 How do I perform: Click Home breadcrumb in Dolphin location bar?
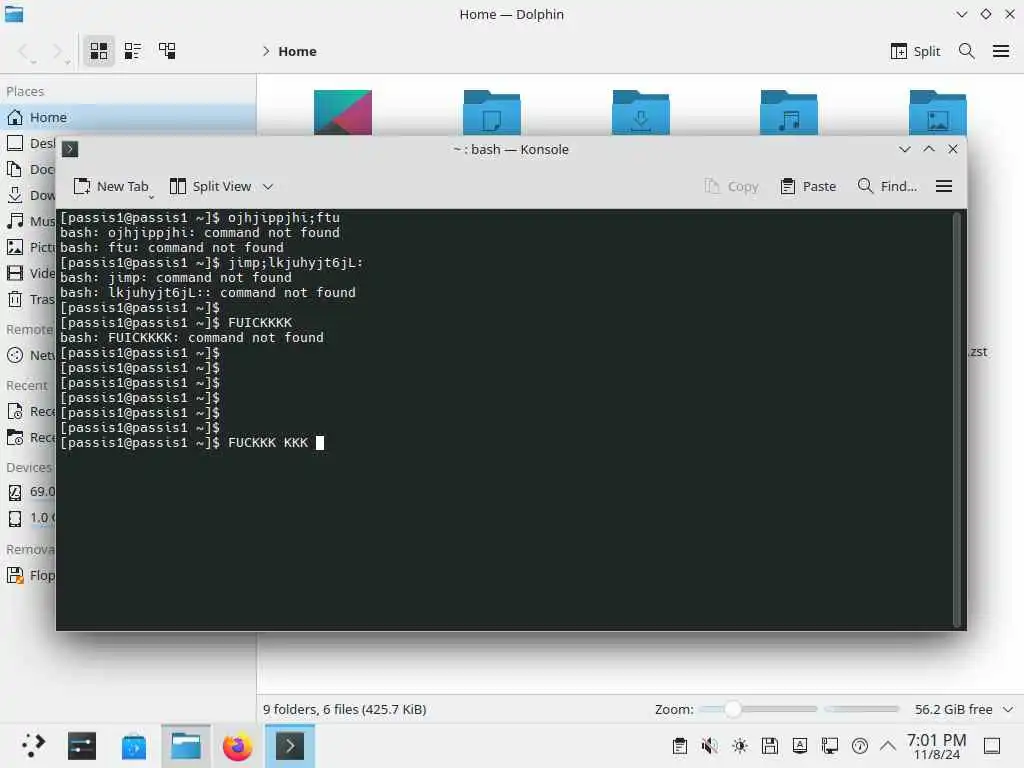pyautogui.click(x=297, y=51)
